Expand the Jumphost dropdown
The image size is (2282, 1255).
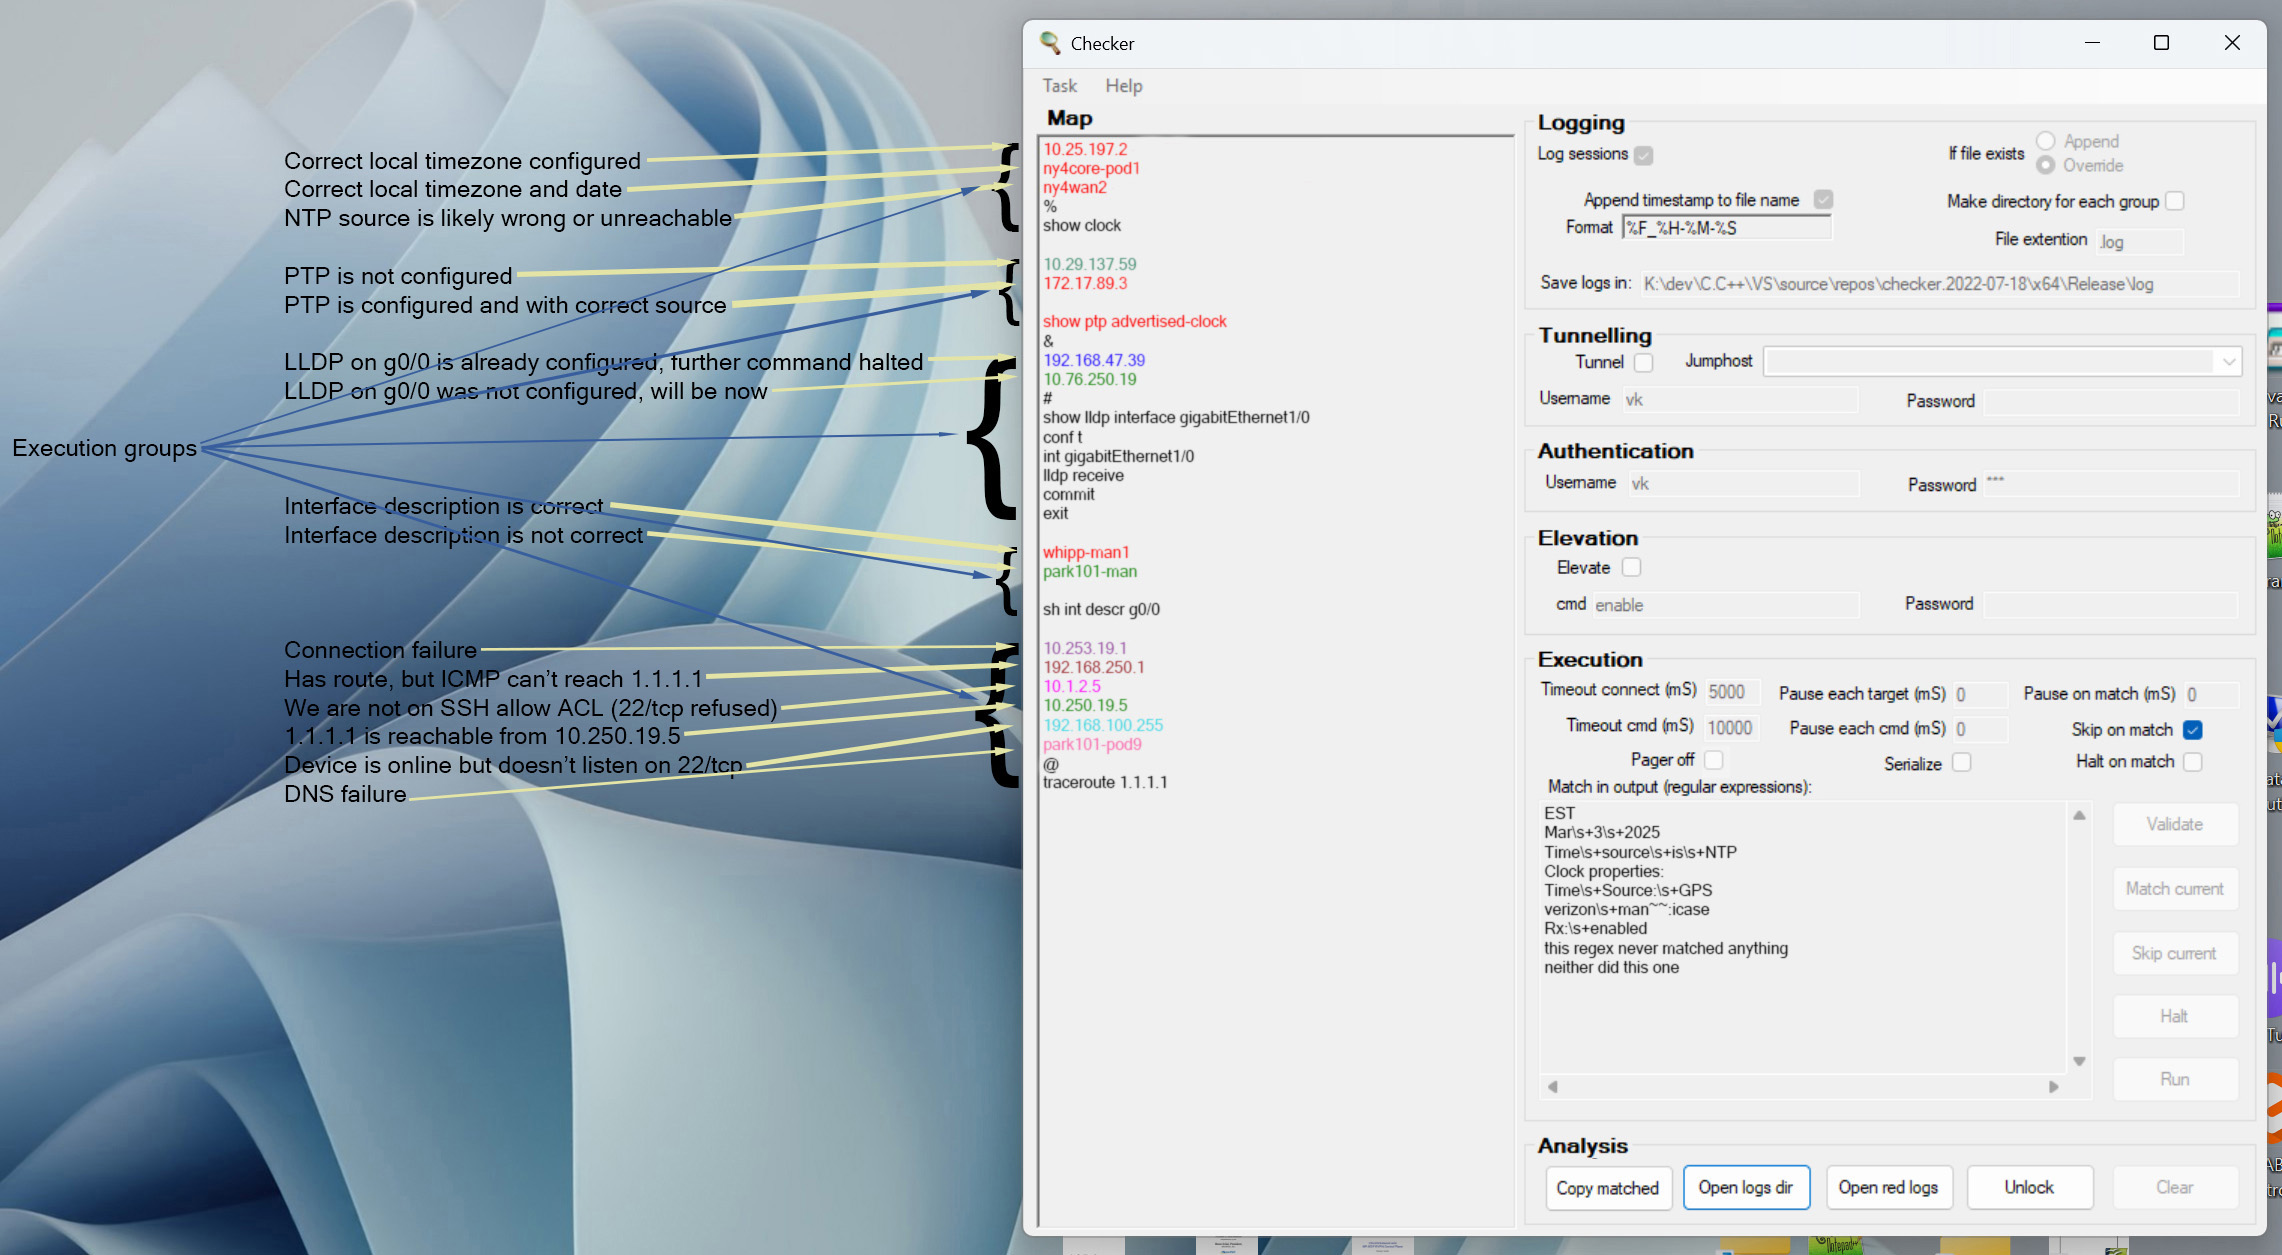point(2229,361)
